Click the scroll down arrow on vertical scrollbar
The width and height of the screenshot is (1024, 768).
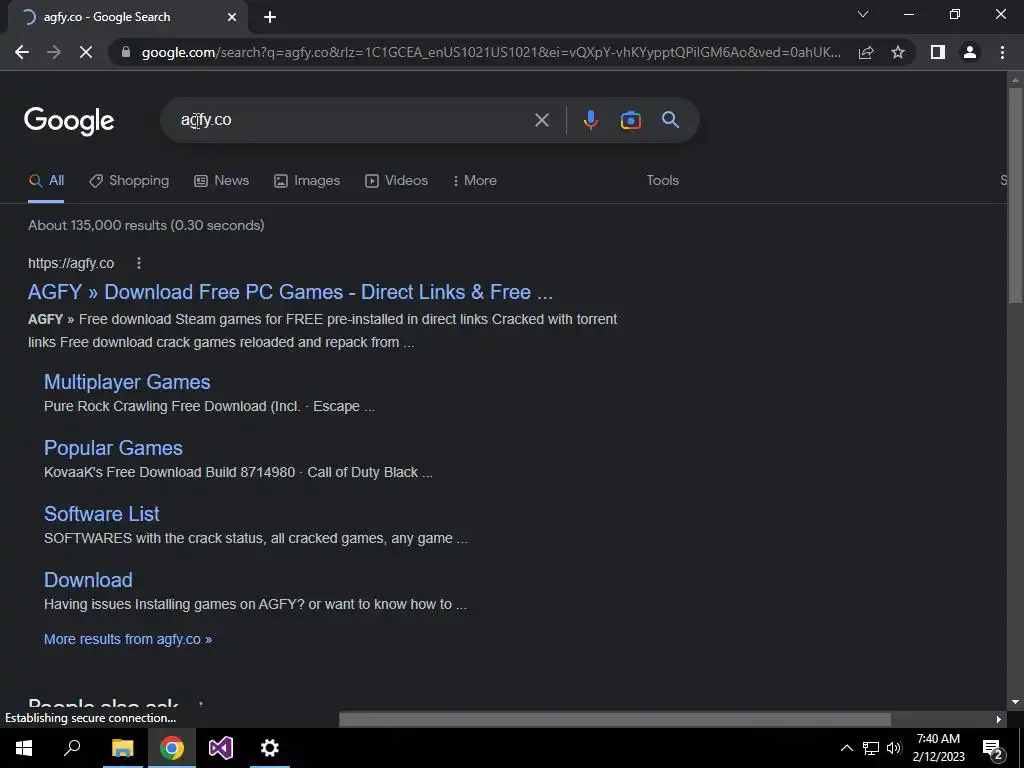(x=1015, y=702)
